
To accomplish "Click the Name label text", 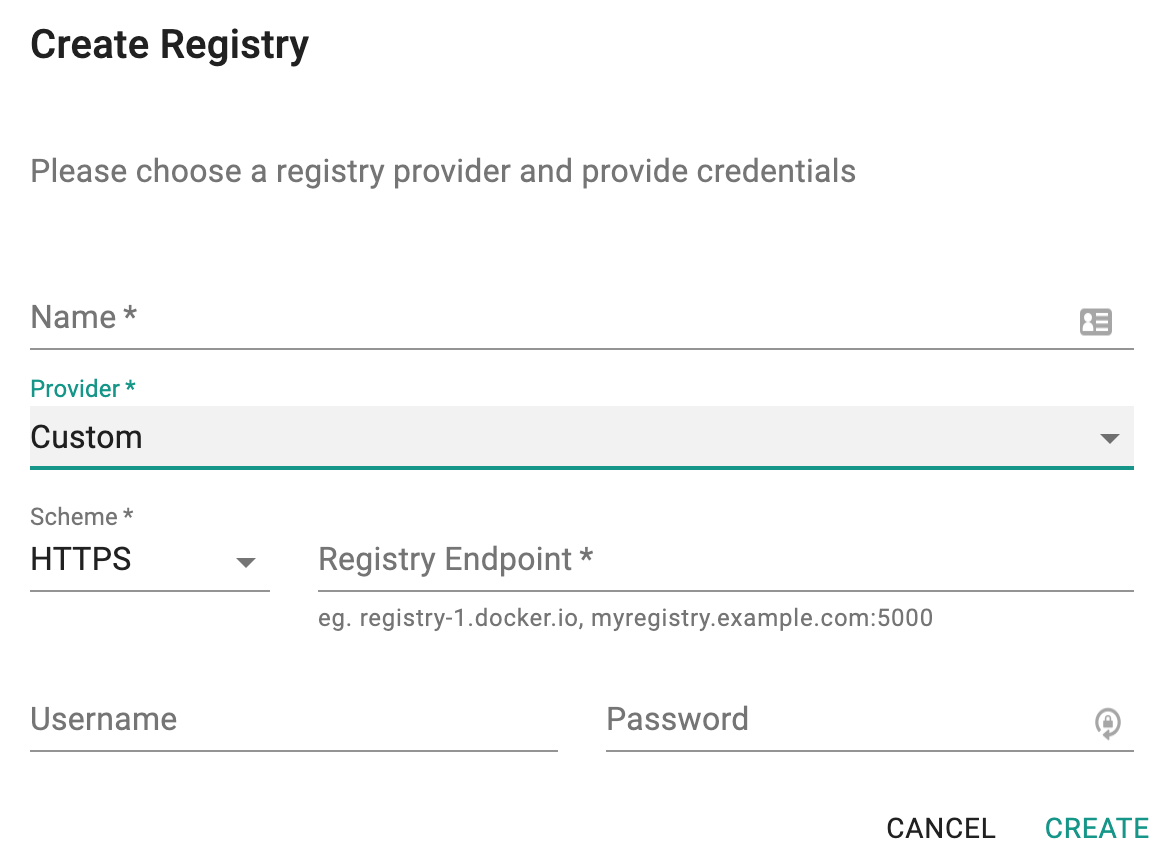I will (x=84, y=317).
